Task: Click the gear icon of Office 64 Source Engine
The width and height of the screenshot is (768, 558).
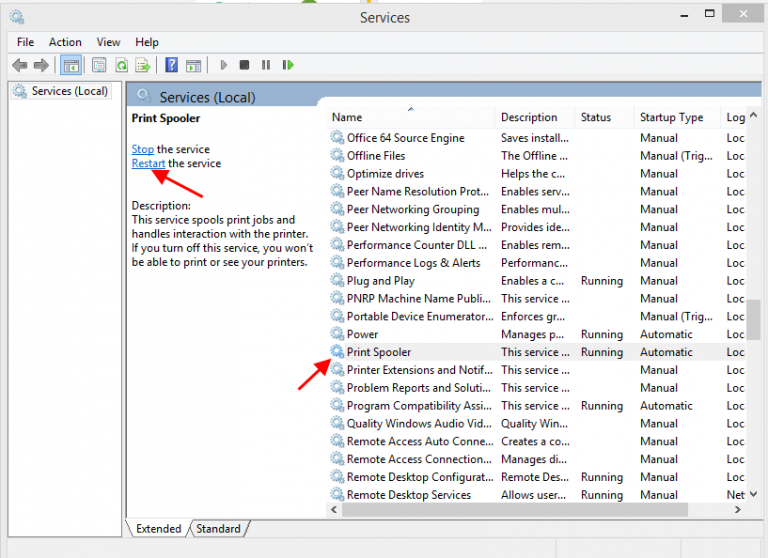Action: tap(337, 138)
